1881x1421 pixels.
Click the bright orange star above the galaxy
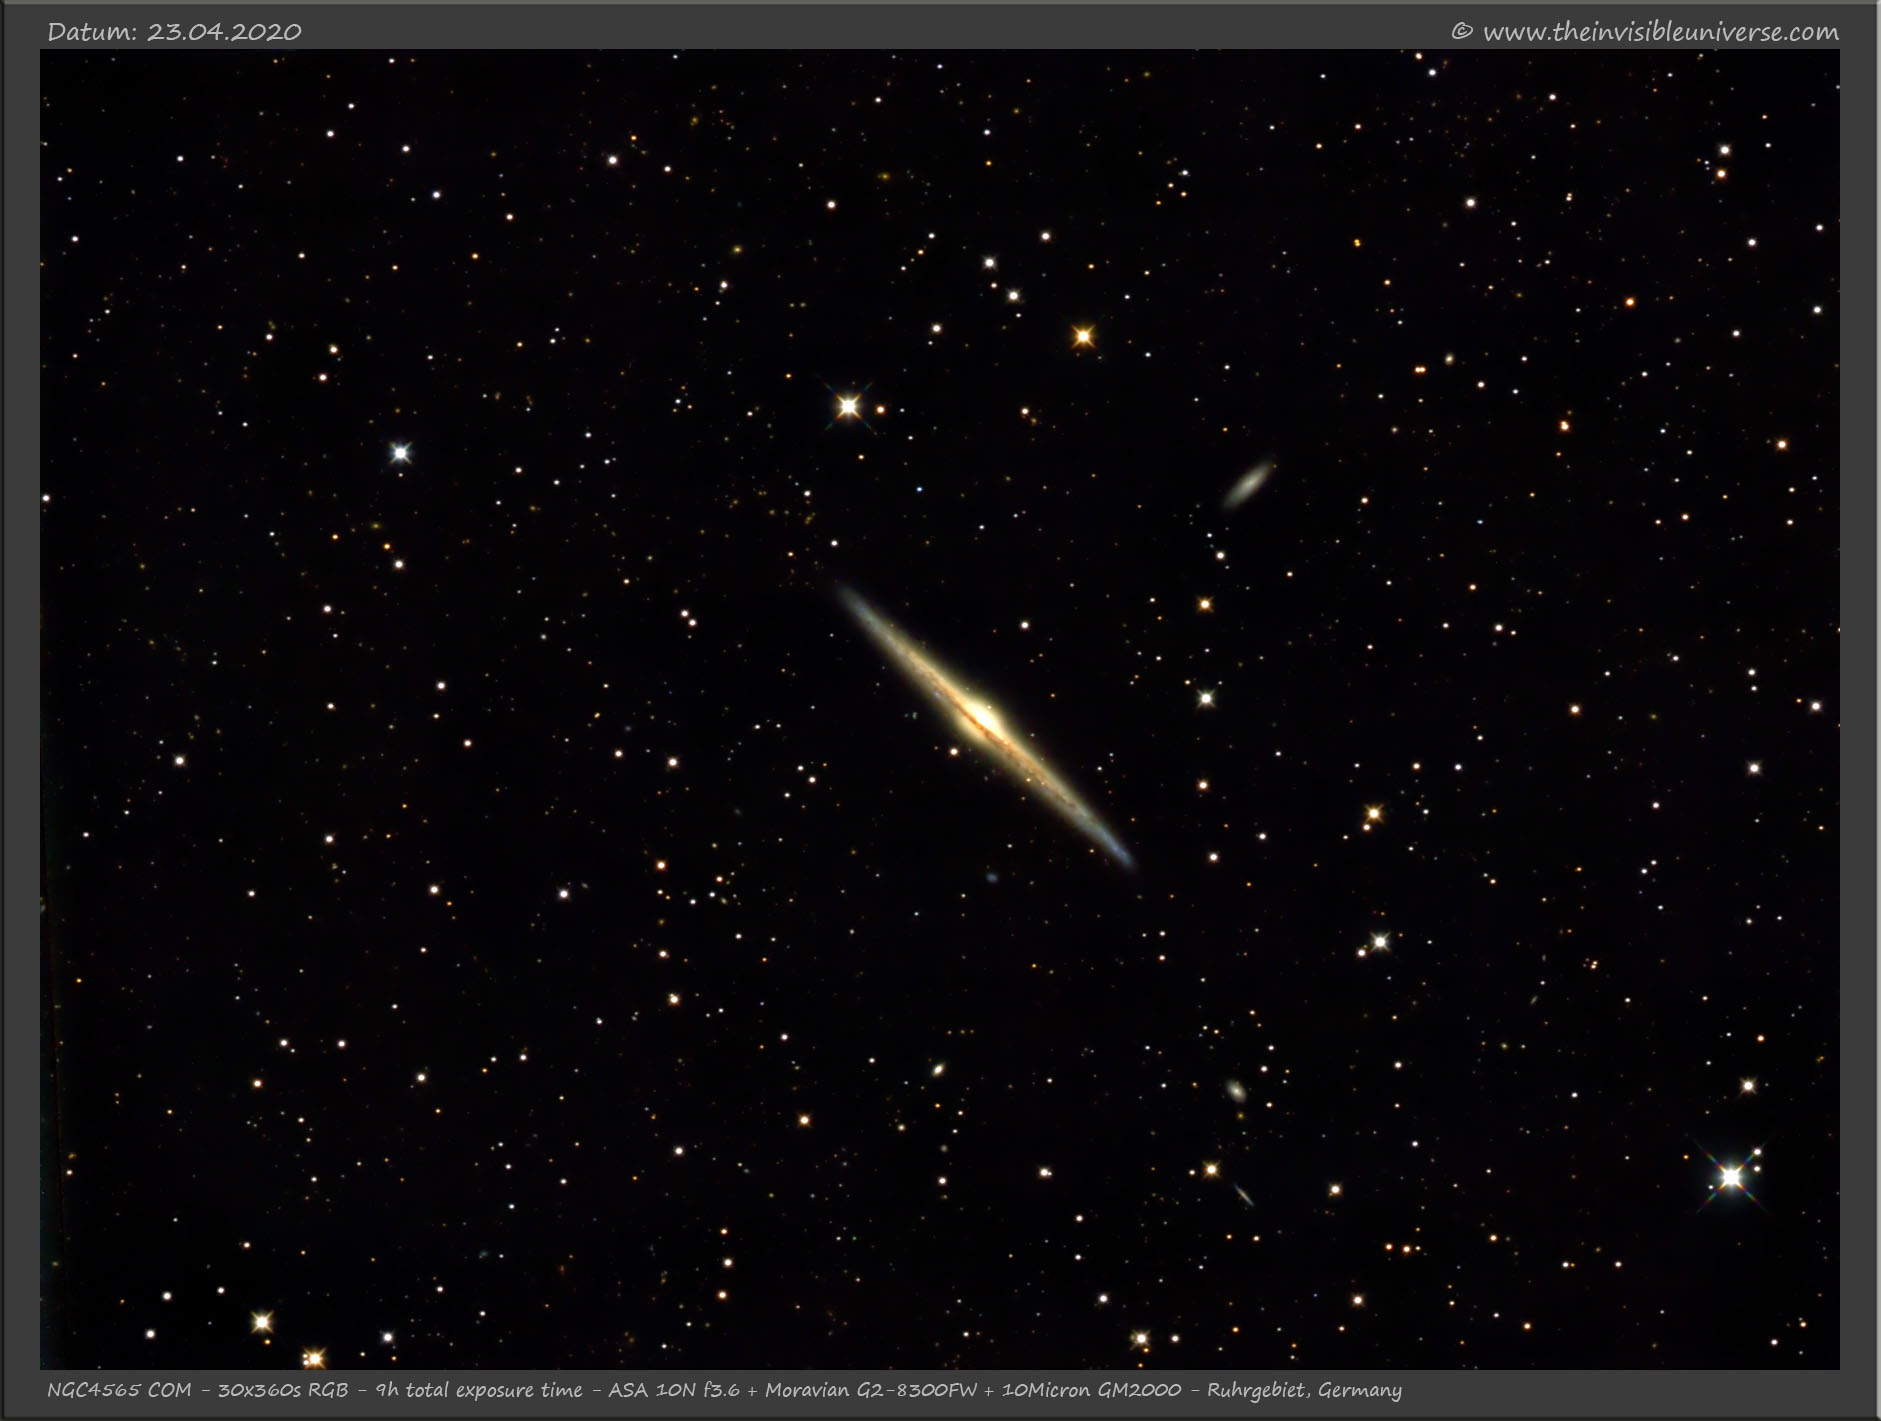click(1083, 336)
